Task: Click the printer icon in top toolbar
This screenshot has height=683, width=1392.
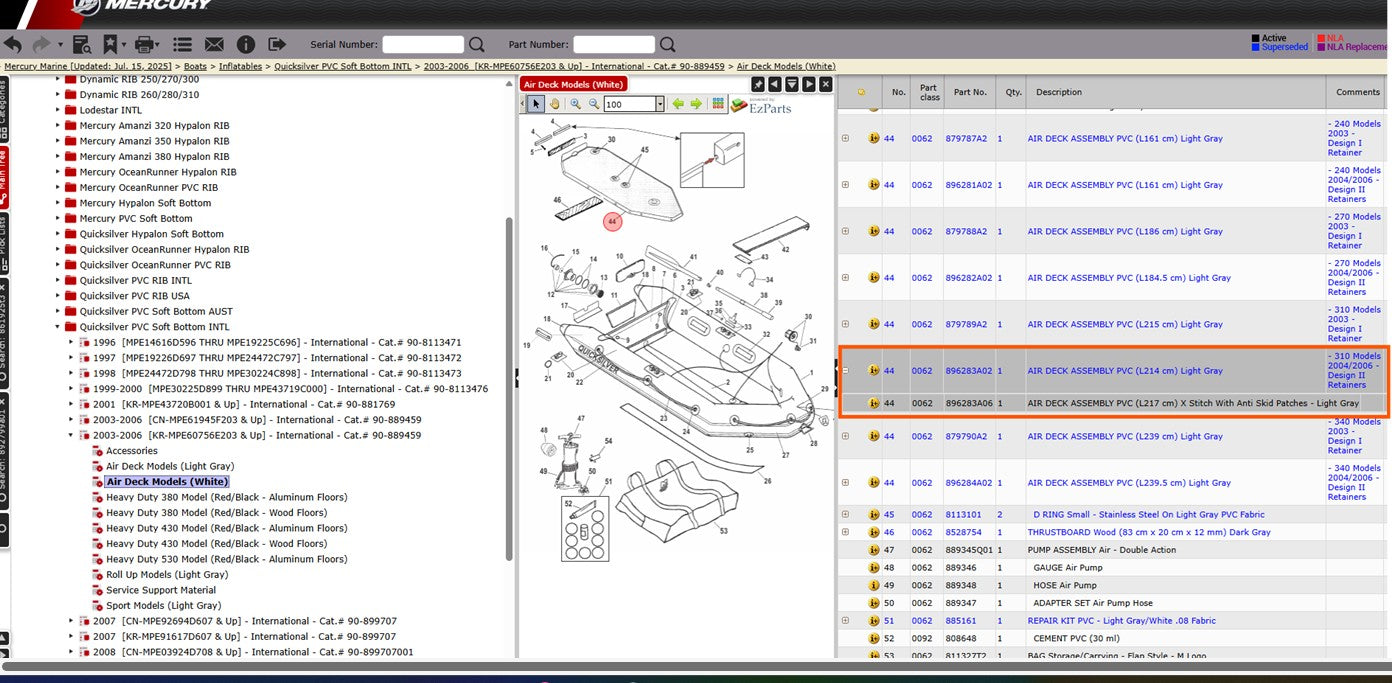Action: pyautogui.click(x=145, y=44)
